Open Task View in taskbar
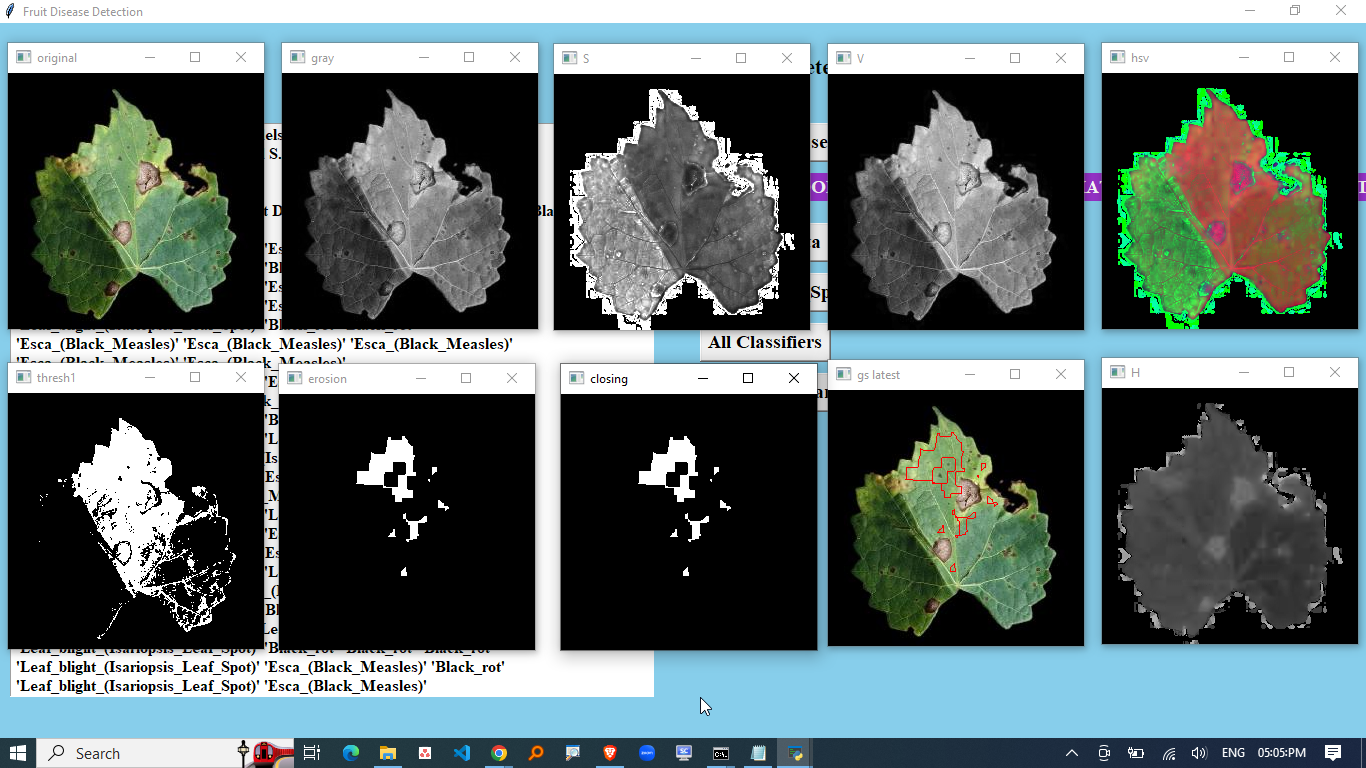Image resolution: width=1366 pixels, height=768 pixels. (312, 753)
